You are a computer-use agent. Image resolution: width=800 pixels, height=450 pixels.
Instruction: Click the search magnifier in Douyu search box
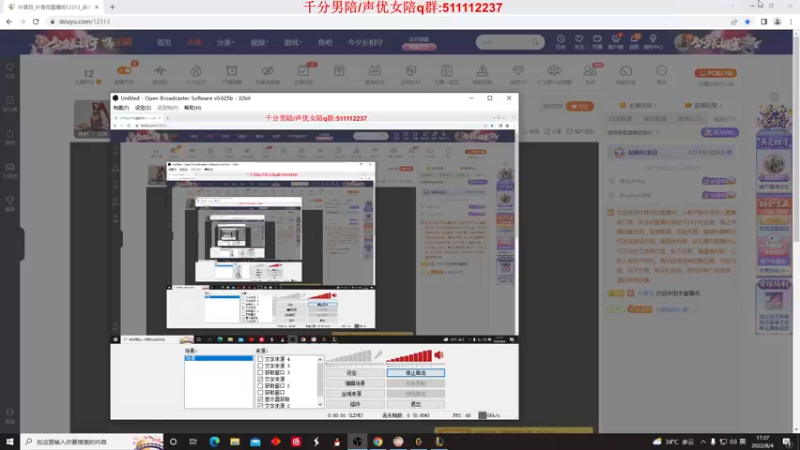pos(535,42)
